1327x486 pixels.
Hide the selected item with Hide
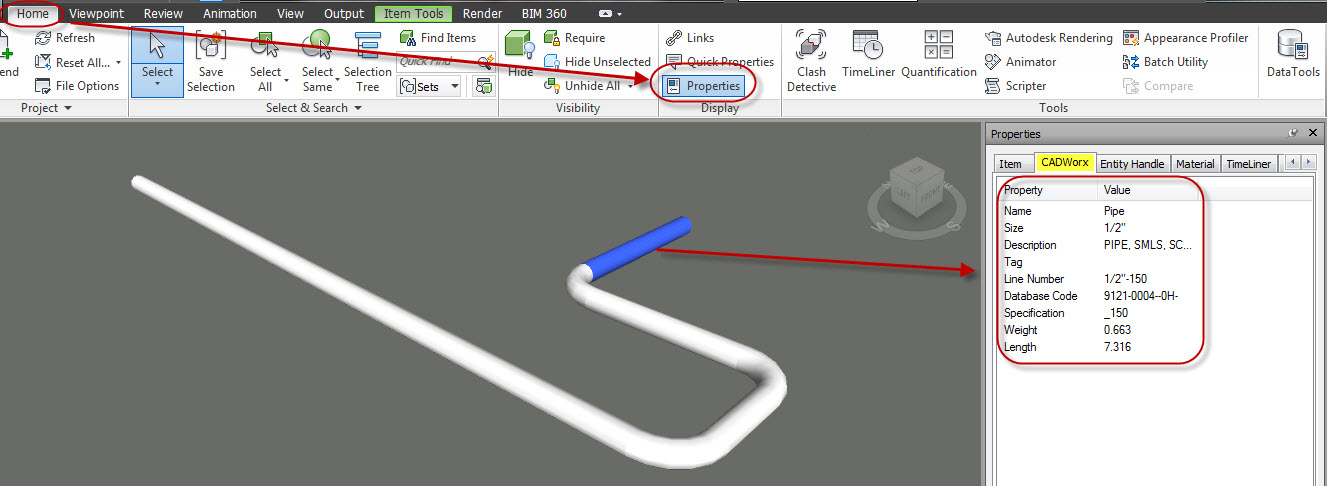(x=520, y=59)
